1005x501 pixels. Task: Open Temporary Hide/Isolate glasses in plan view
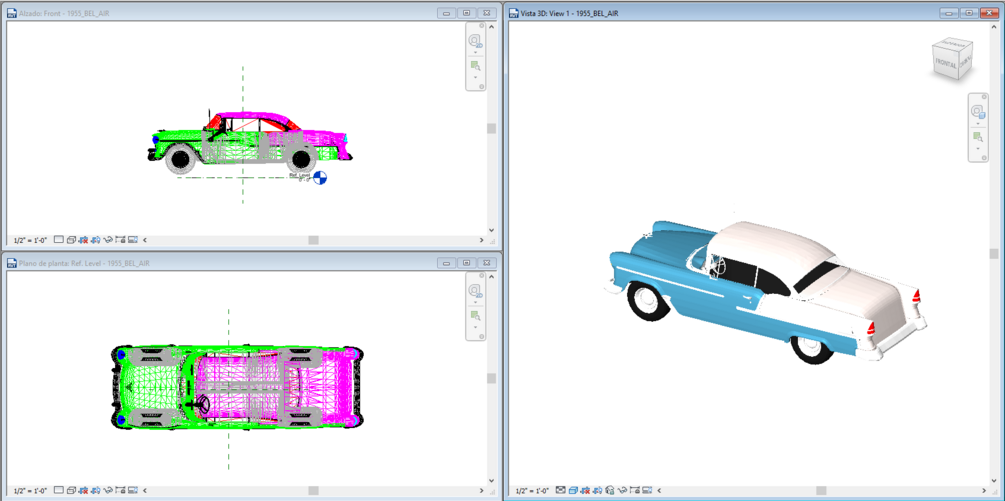108,490
